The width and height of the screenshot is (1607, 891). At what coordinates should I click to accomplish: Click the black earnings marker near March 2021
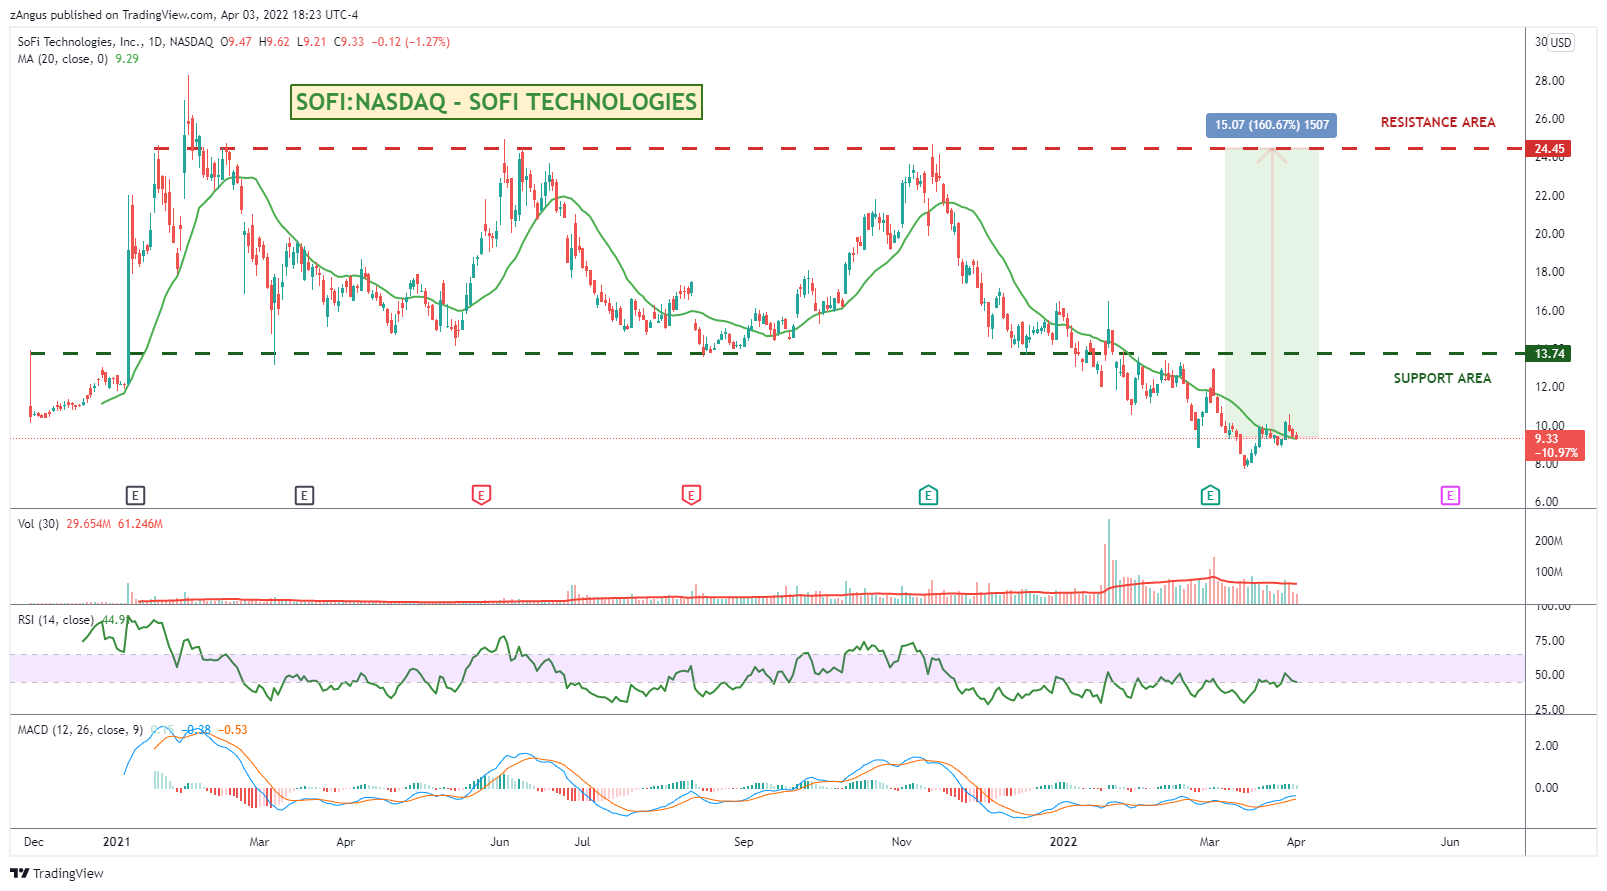point(304,495)
